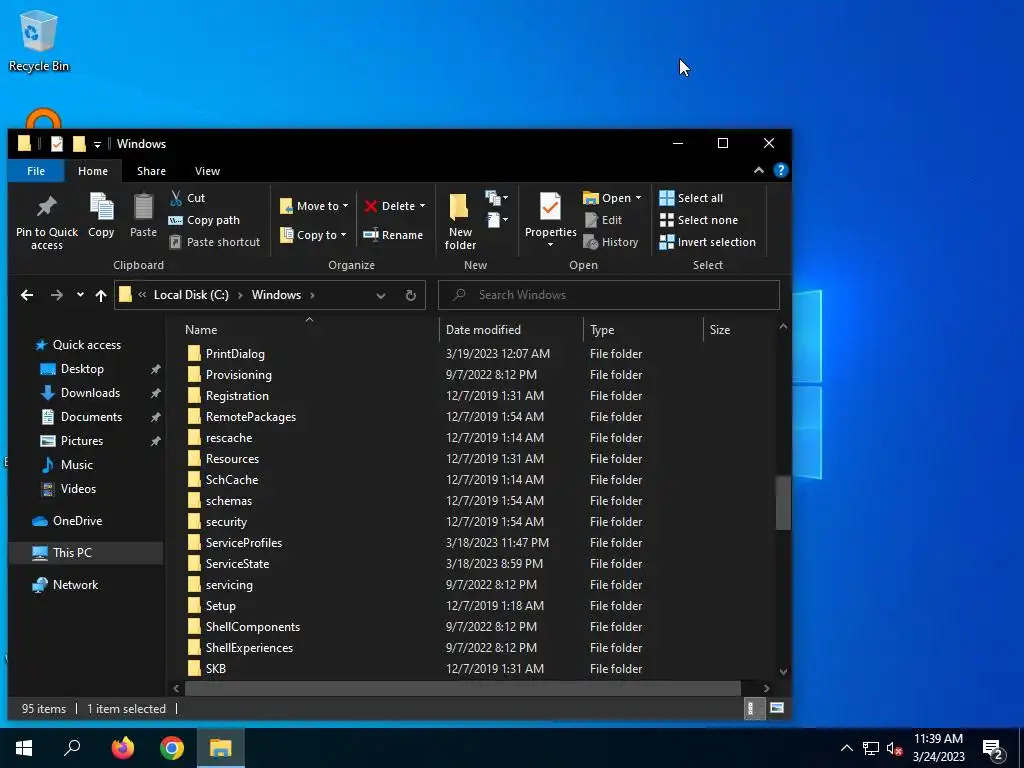Image resolution: width=1024 pixels, height=768 pixels.
Task: Click the Rename command
Action: tap(393, 235)
